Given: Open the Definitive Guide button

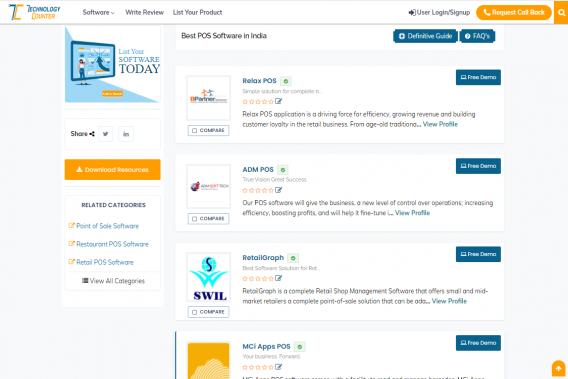Looking at the screenshot, I should (425, 36).
